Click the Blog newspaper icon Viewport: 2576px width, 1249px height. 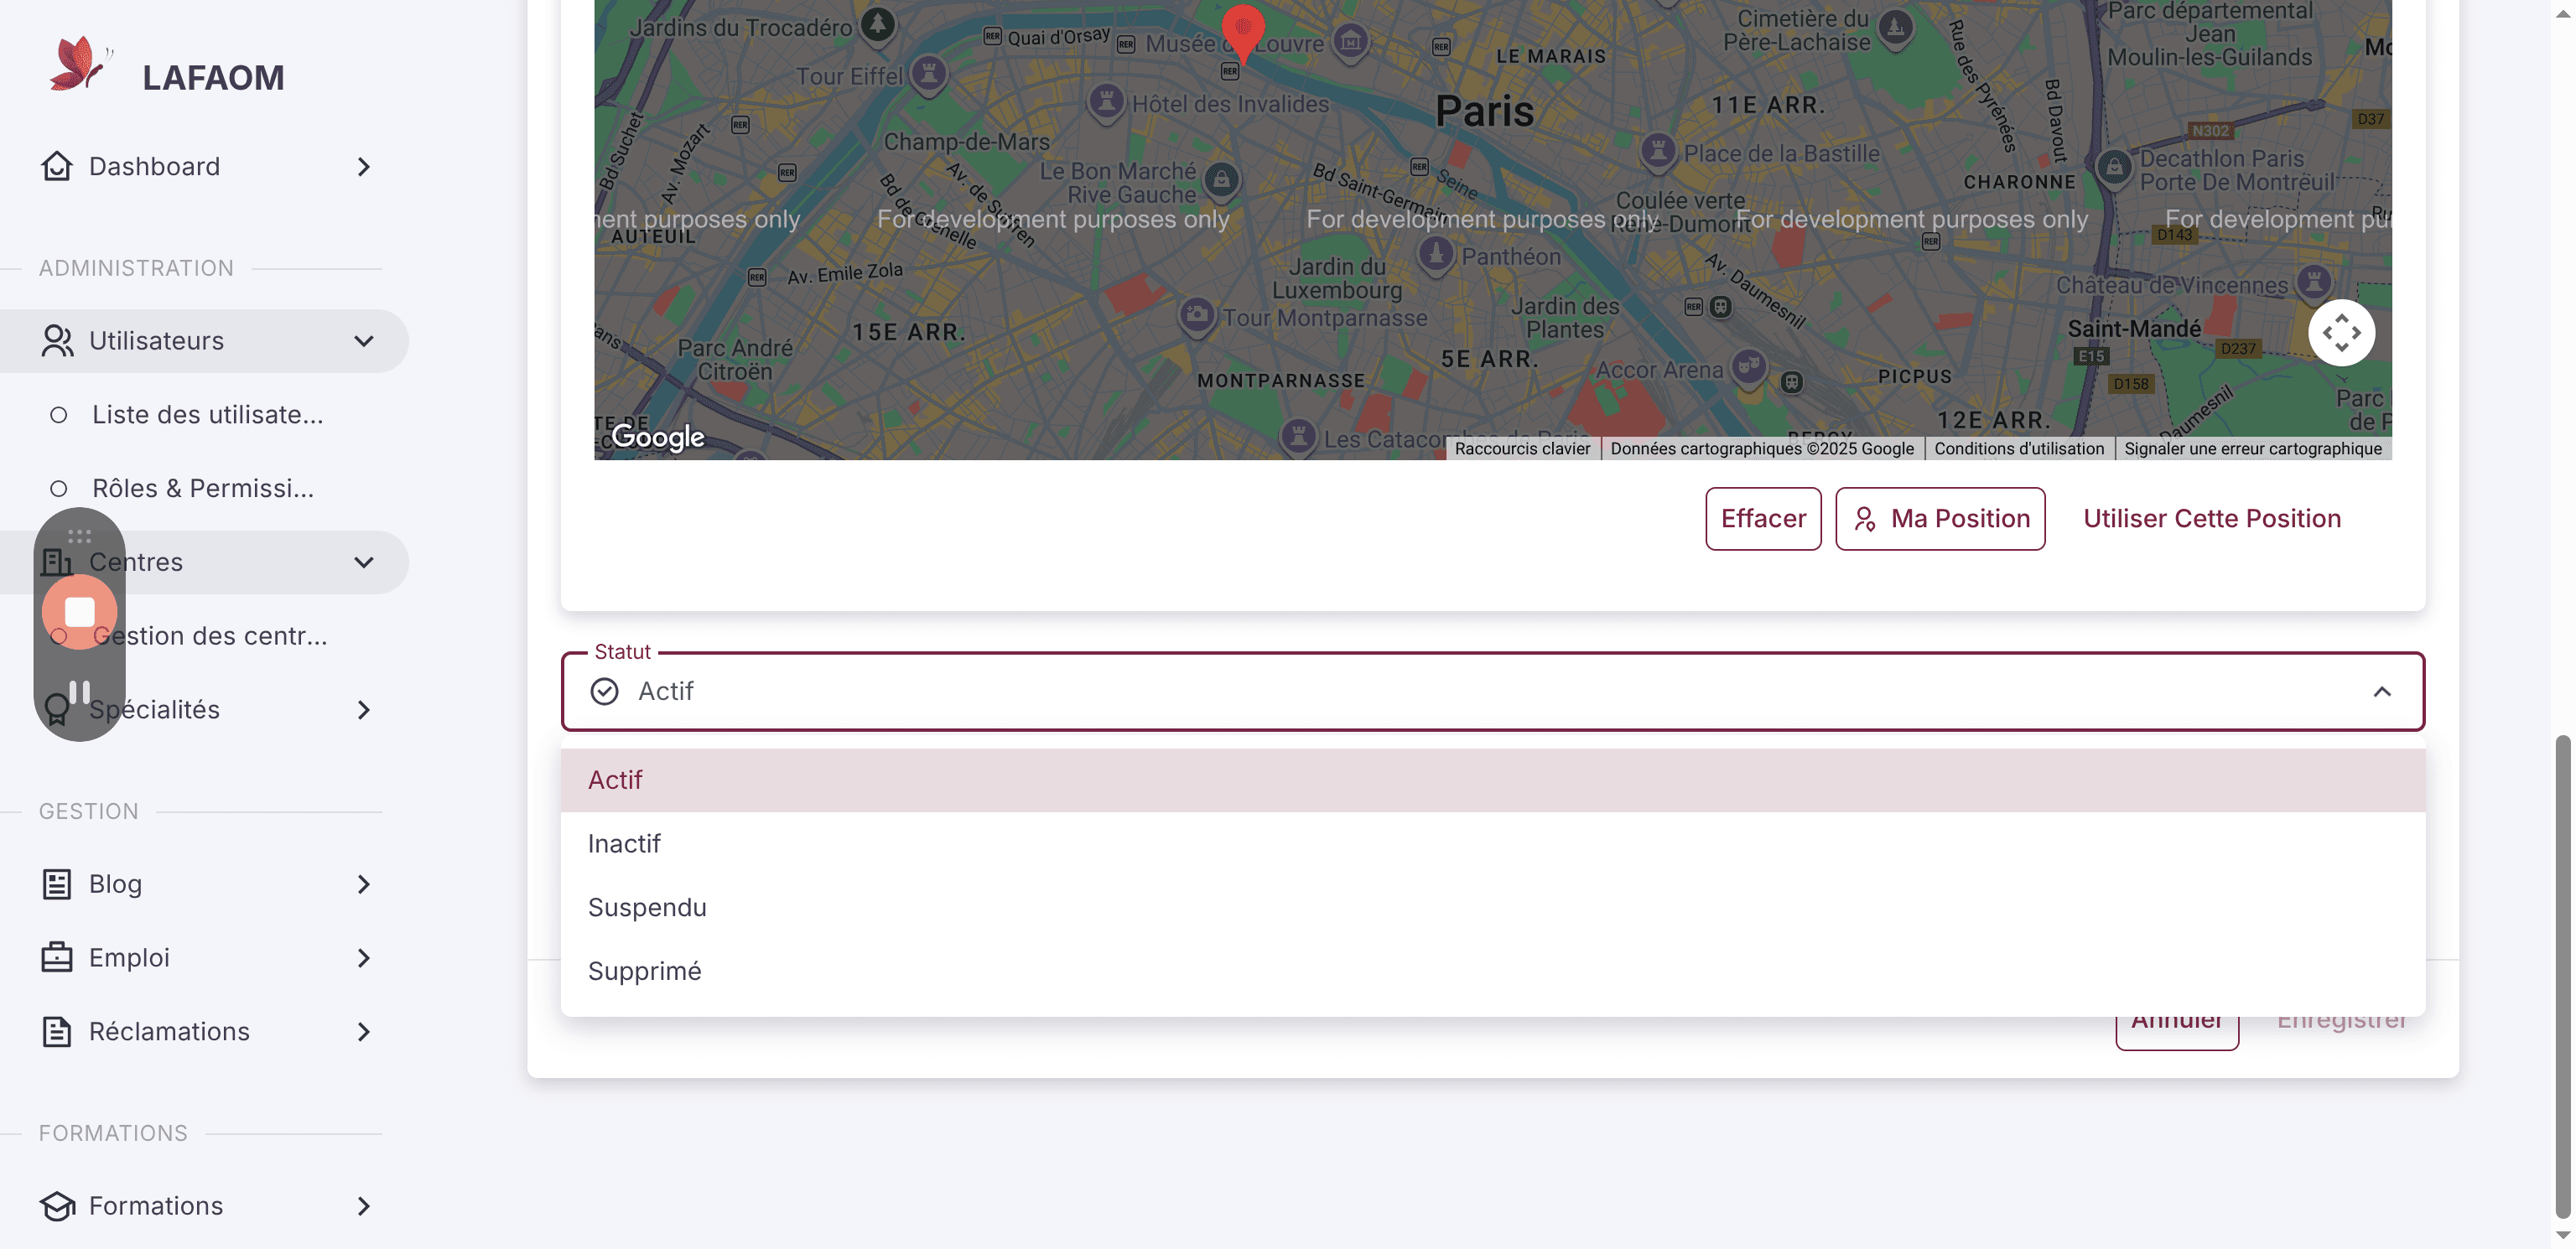click(x=57, y=884)
